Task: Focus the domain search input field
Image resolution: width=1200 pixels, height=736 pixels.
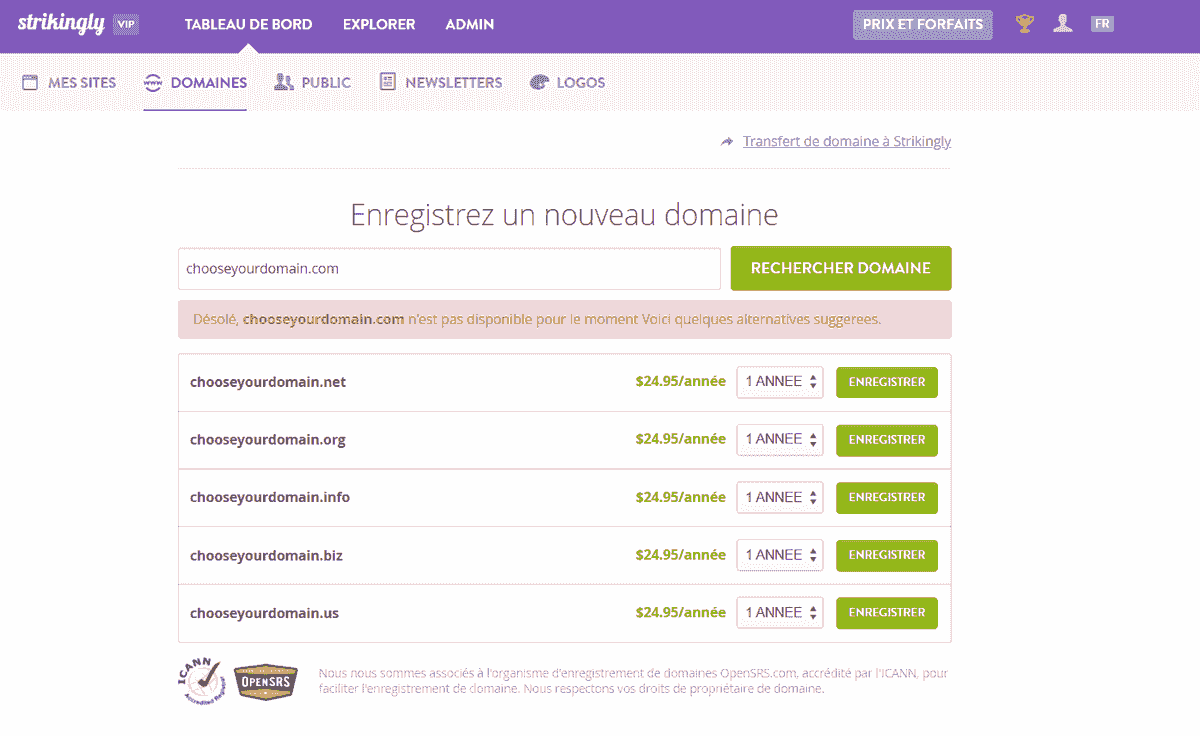Action: point(449,269)
